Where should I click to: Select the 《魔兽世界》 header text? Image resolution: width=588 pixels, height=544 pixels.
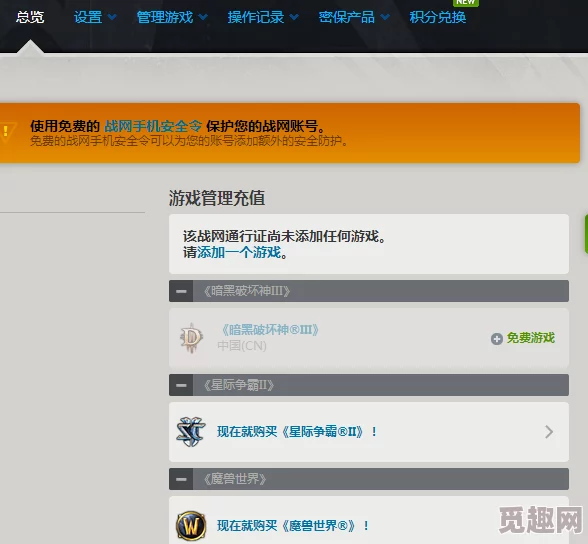point(235,479)
